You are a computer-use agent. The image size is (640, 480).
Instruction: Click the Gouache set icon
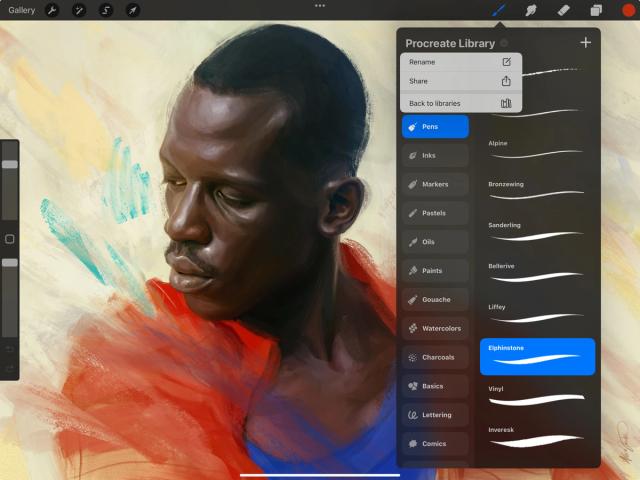[x=413, y=300]
